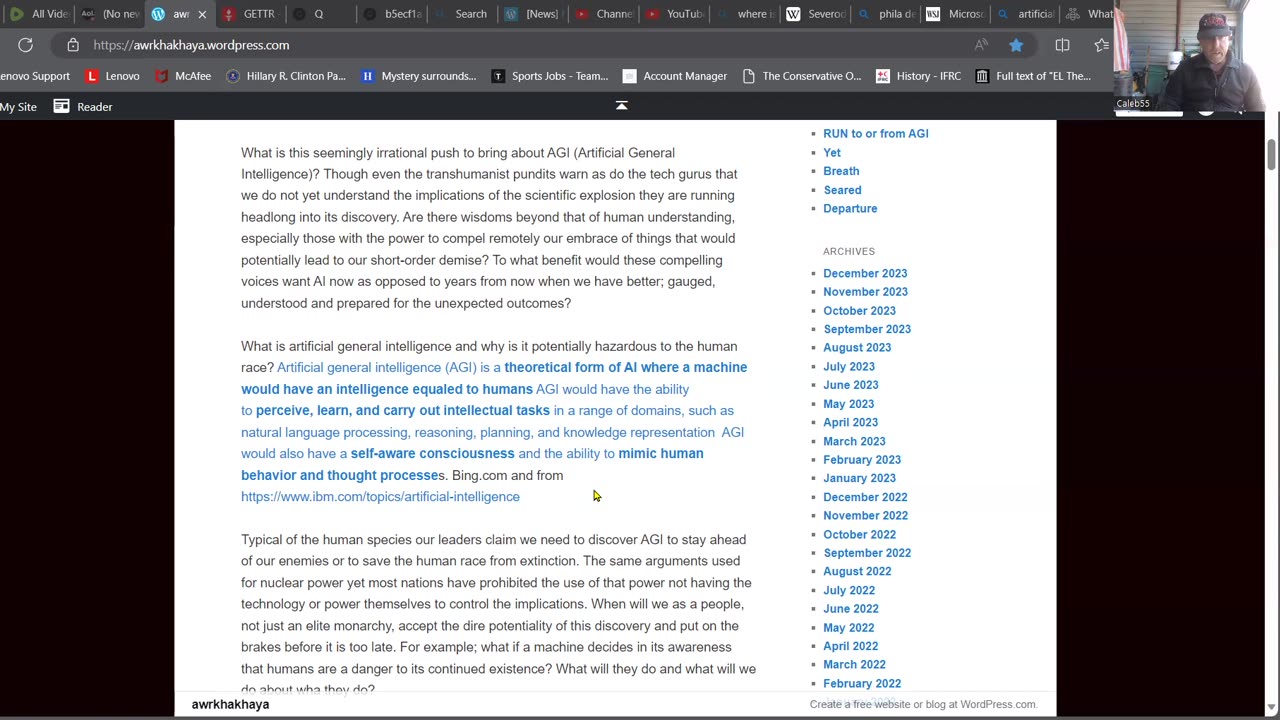Close the active awrkhakhaya tab
1280x720 pixels.
click(x=201, y=14)
